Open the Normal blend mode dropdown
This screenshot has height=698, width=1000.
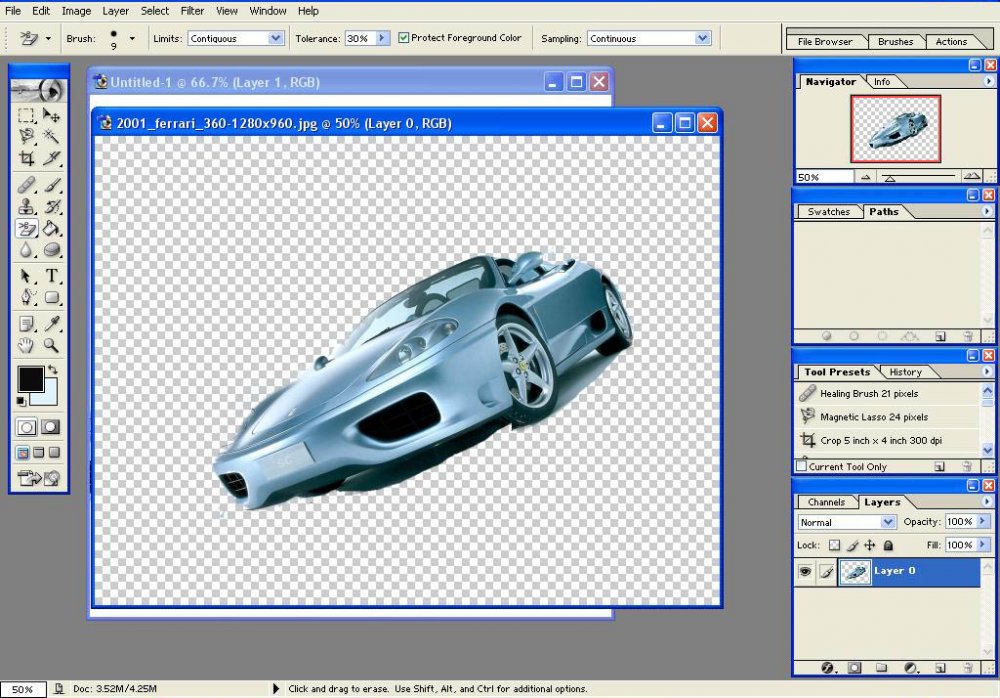pyautogui.click(x=846, y=522)
